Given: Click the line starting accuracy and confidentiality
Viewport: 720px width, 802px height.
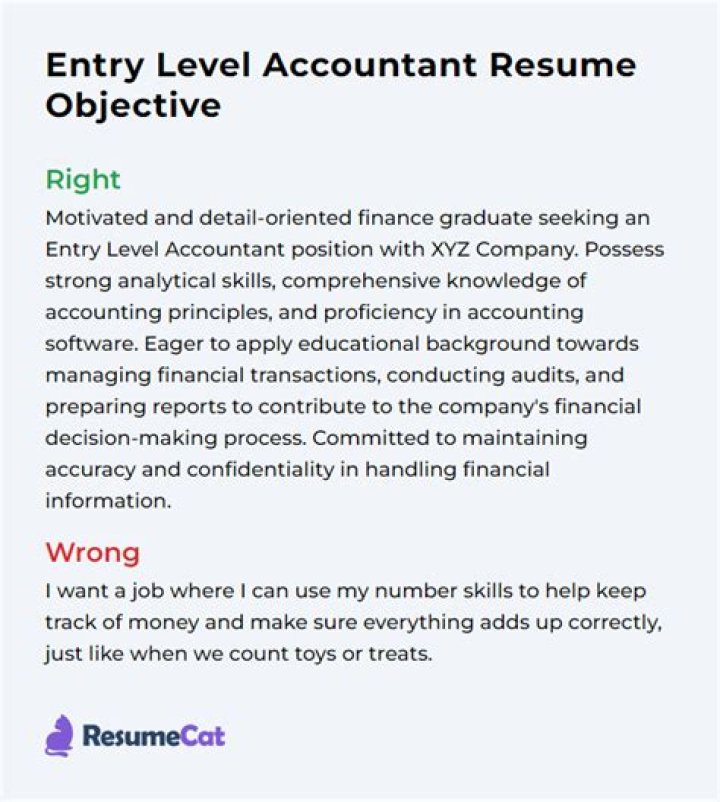Looking at the screenshot, I should point(298,470).
